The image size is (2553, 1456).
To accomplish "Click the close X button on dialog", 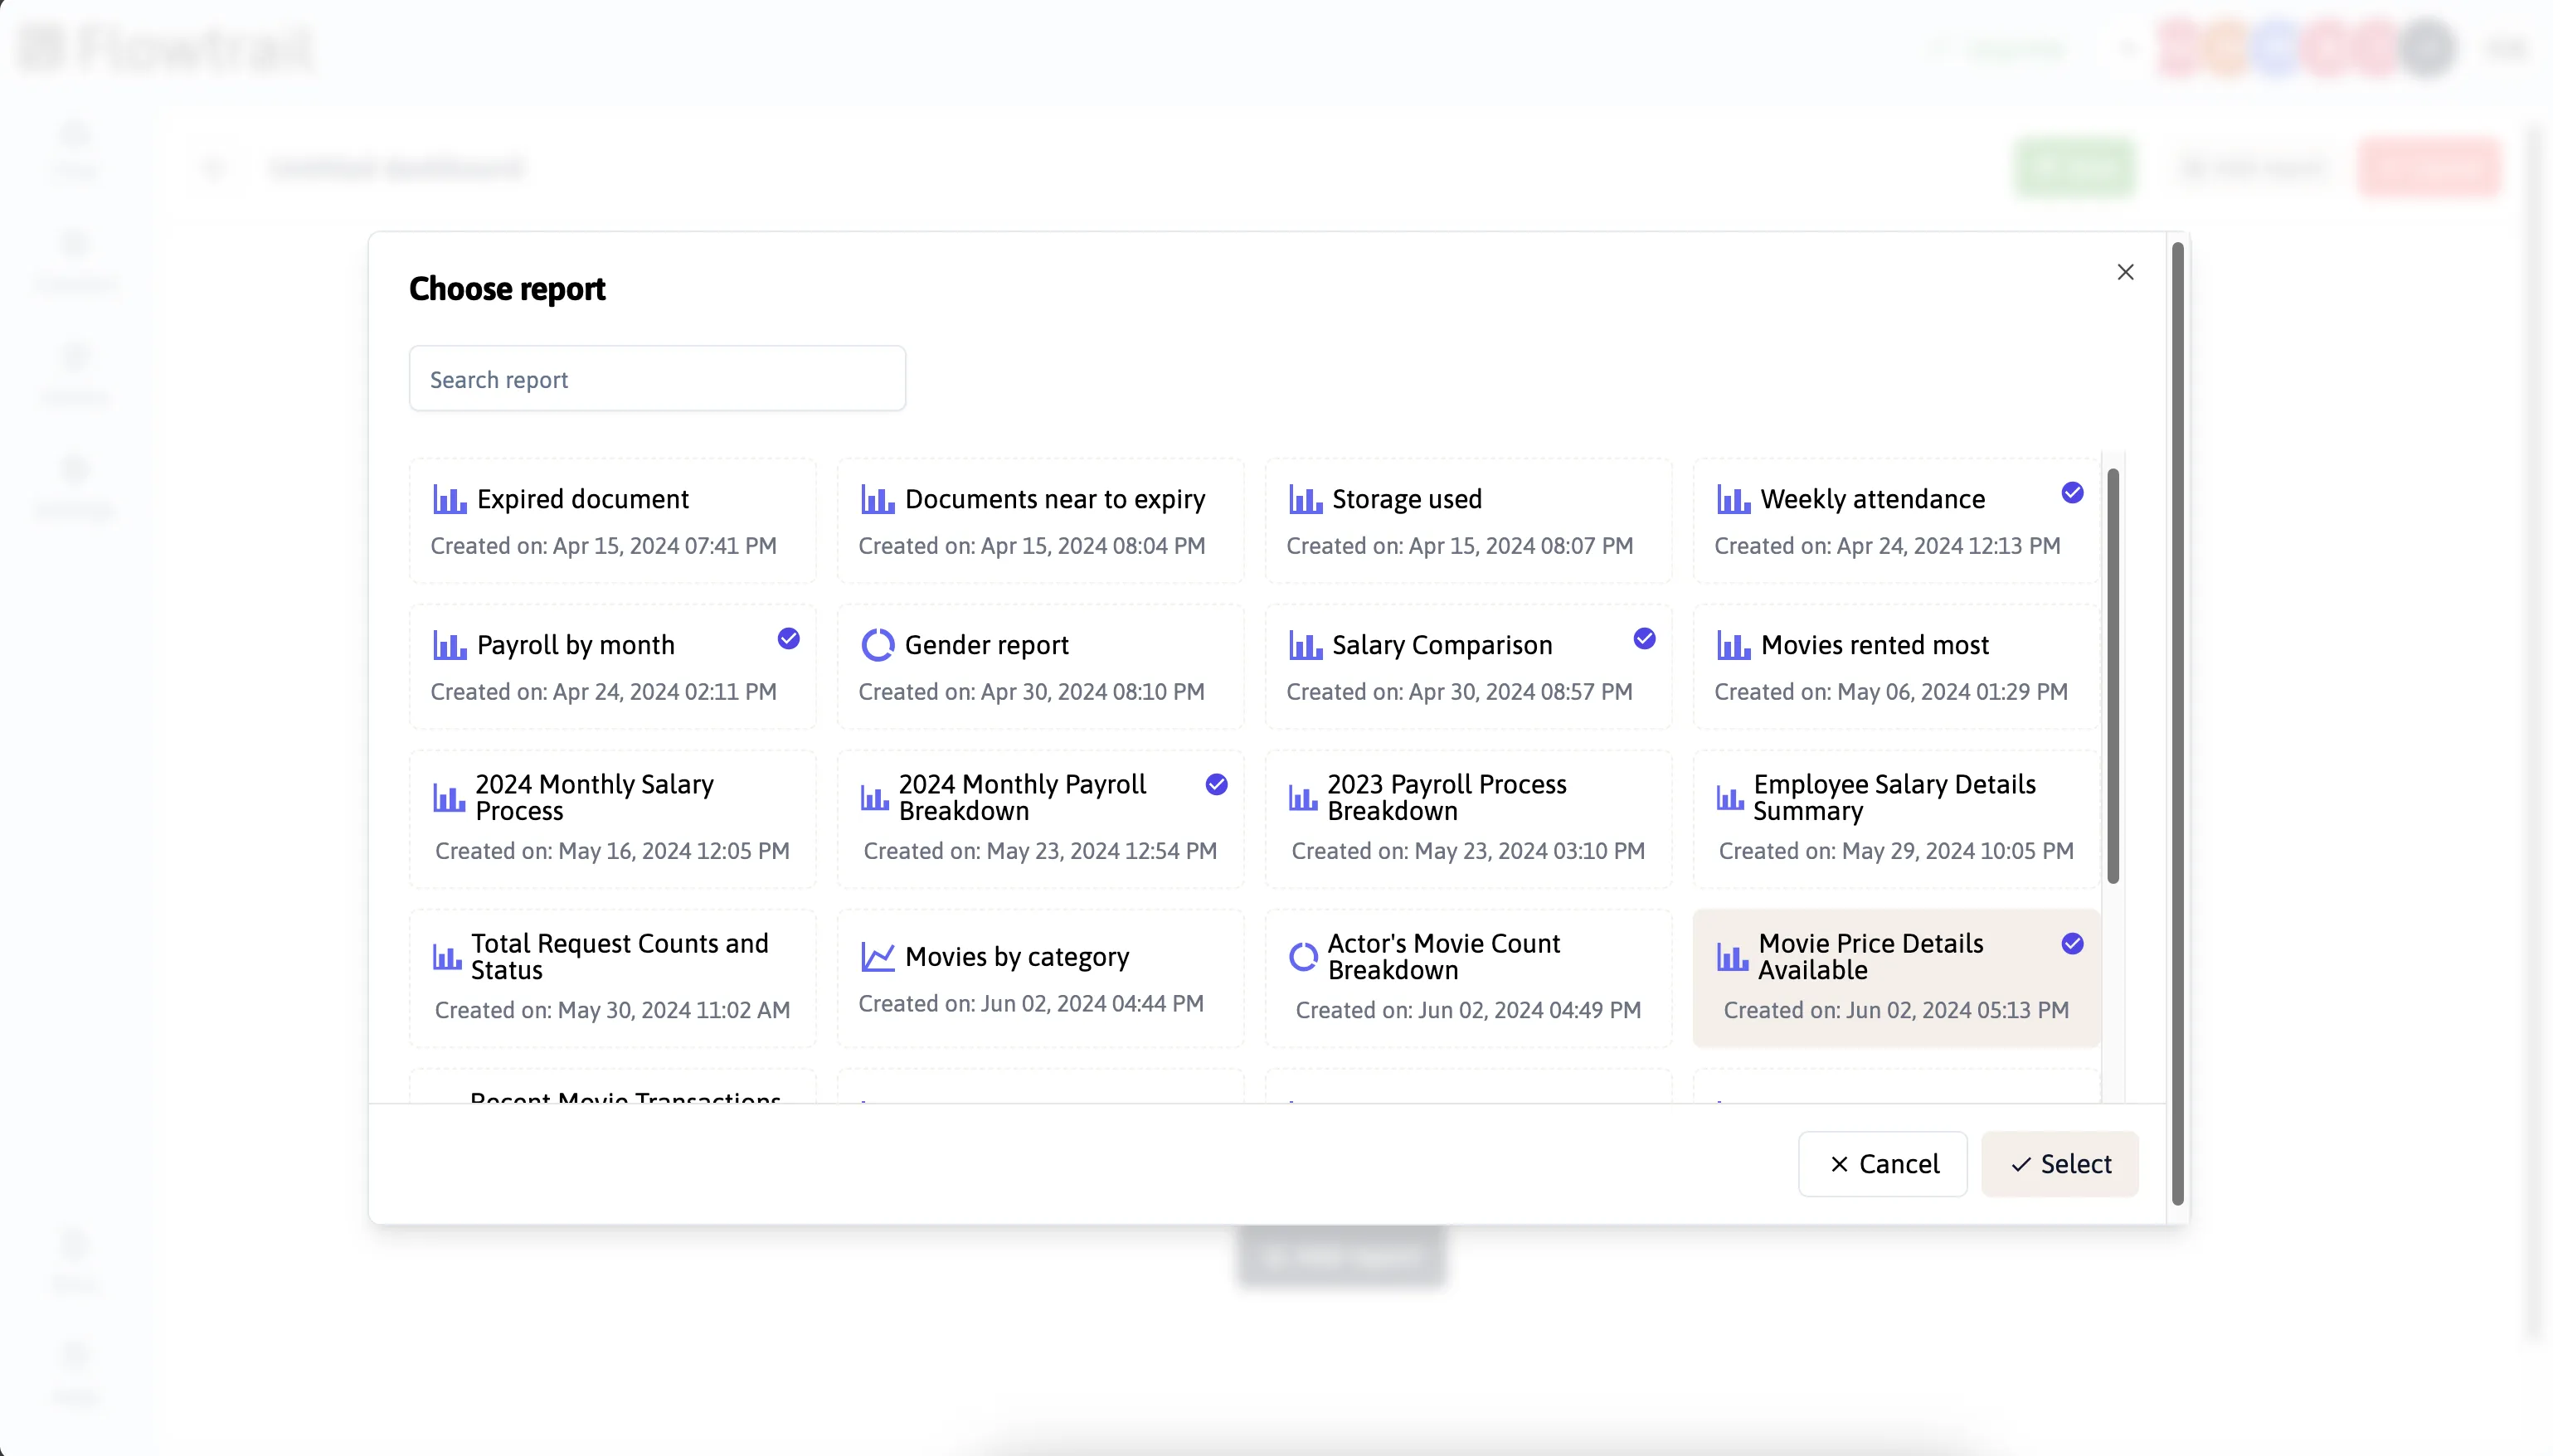I will 2127,272.
